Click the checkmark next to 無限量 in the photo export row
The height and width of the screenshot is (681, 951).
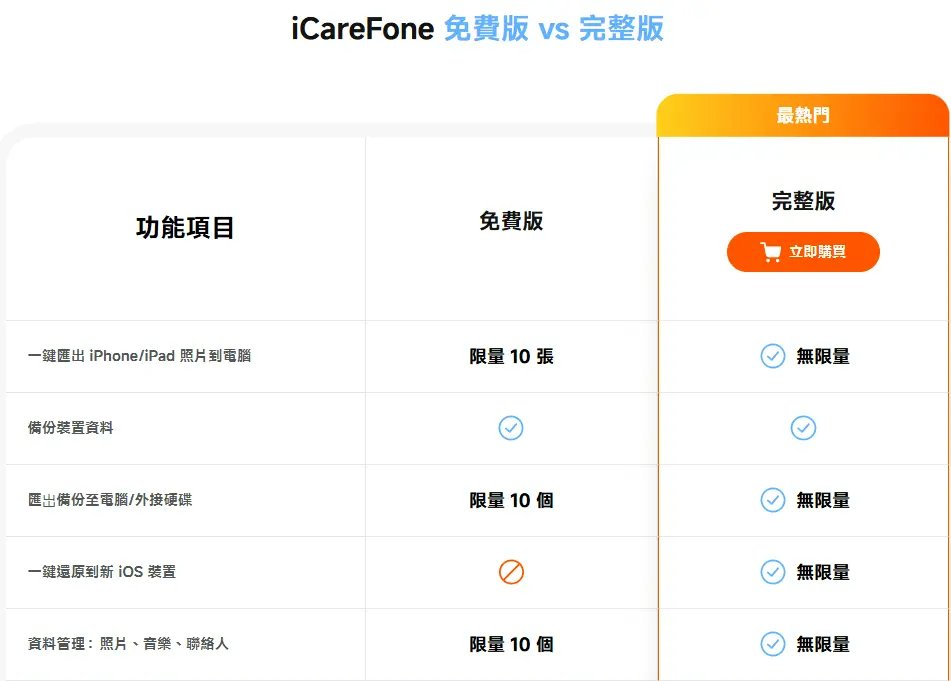point(771,356)
